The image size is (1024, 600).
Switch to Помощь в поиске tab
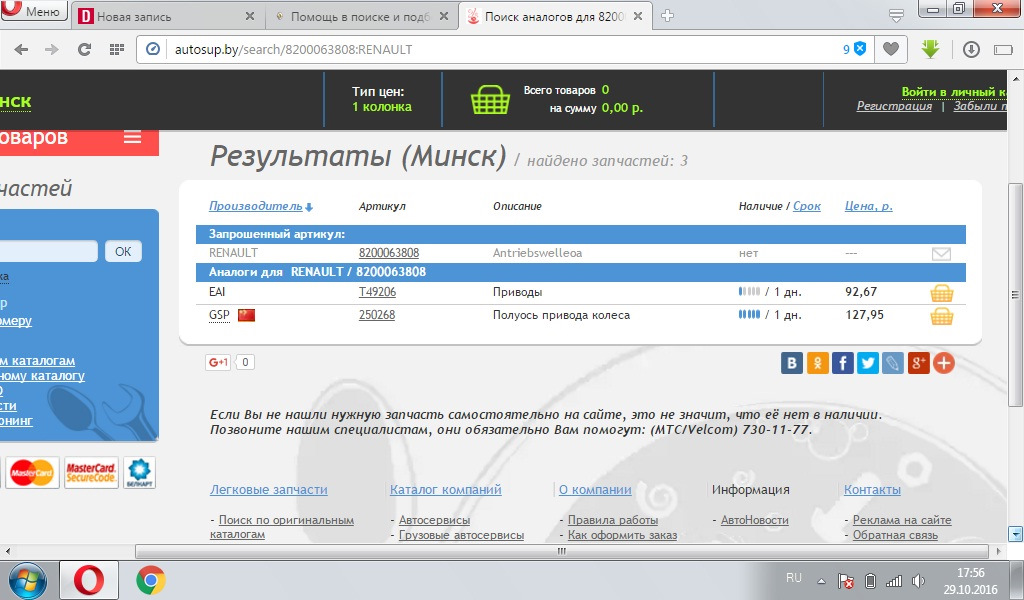[361, 16]
